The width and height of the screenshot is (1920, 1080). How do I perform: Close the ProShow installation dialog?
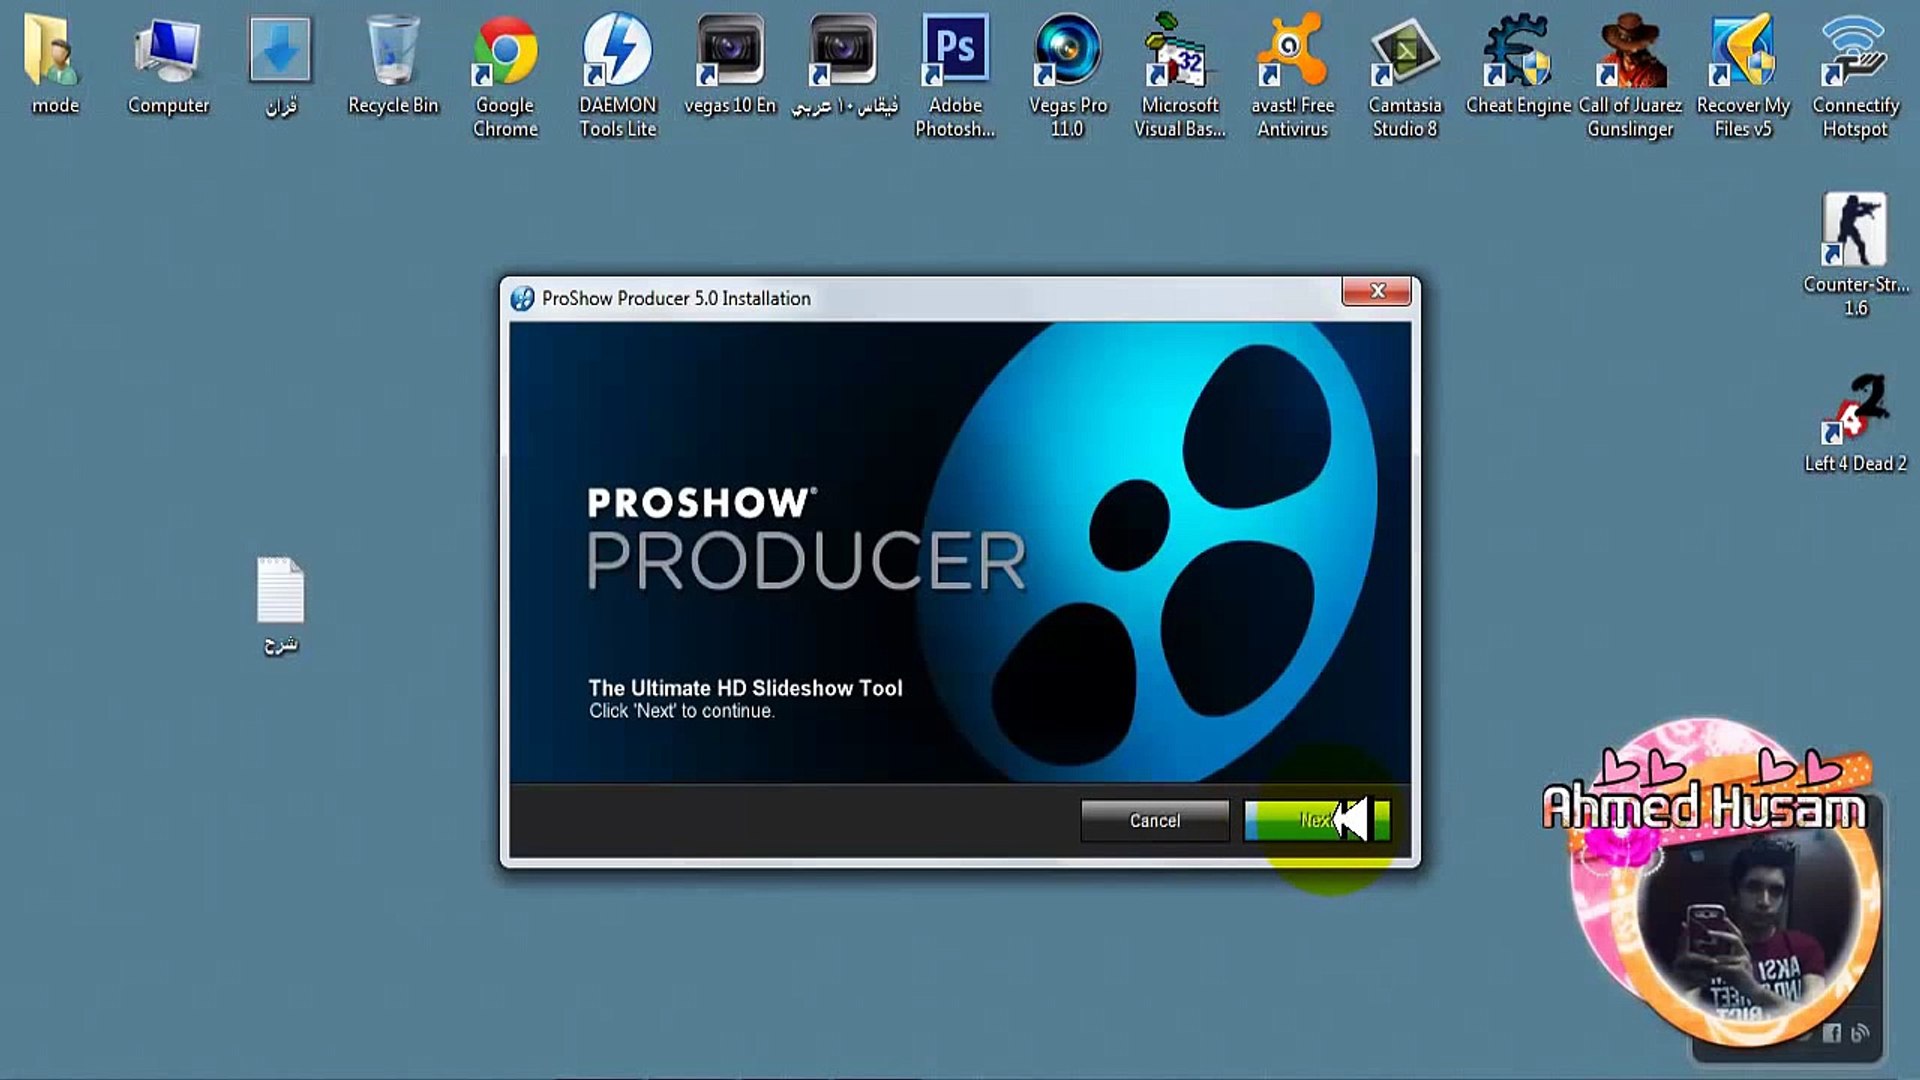[x=1376, y=291]
